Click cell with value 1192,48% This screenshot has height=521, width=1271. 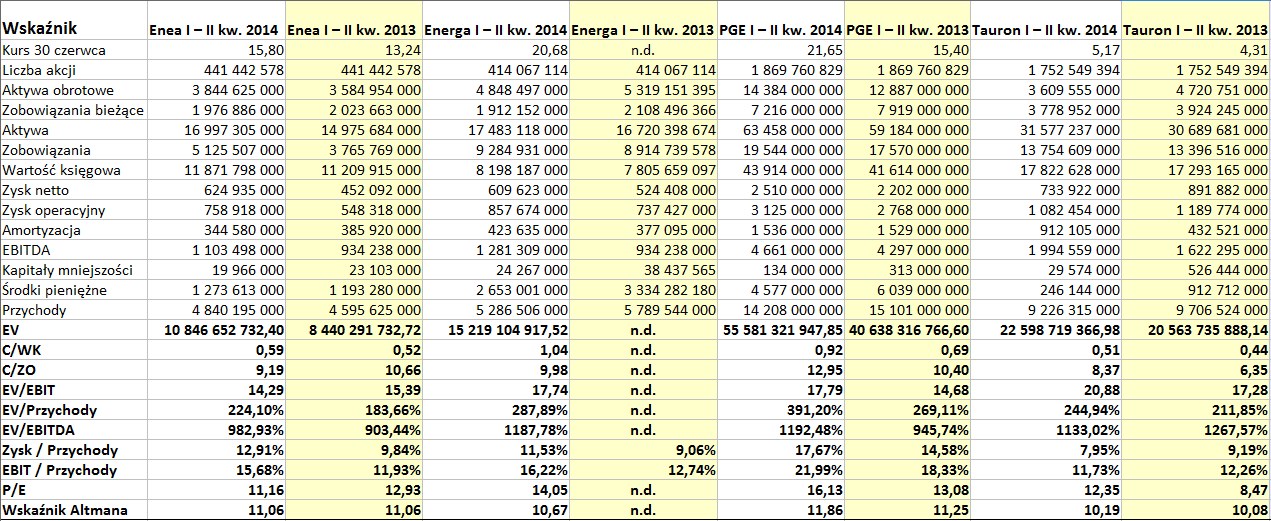tap(781, 430)
